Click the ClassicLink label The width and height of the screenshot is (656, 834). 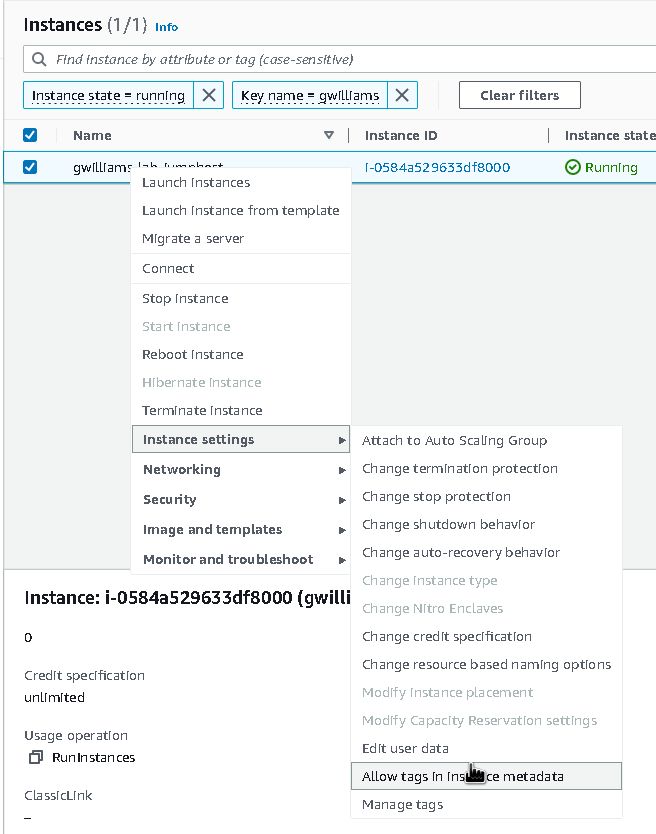coord(58,796)
